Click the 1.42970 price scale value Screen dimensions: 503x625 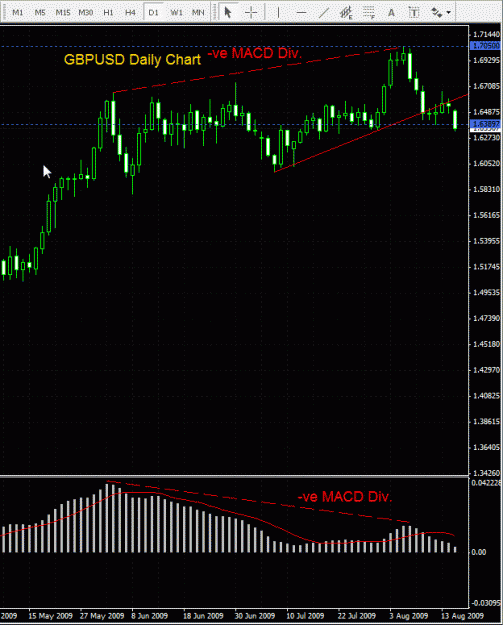(x=486, y=370)
